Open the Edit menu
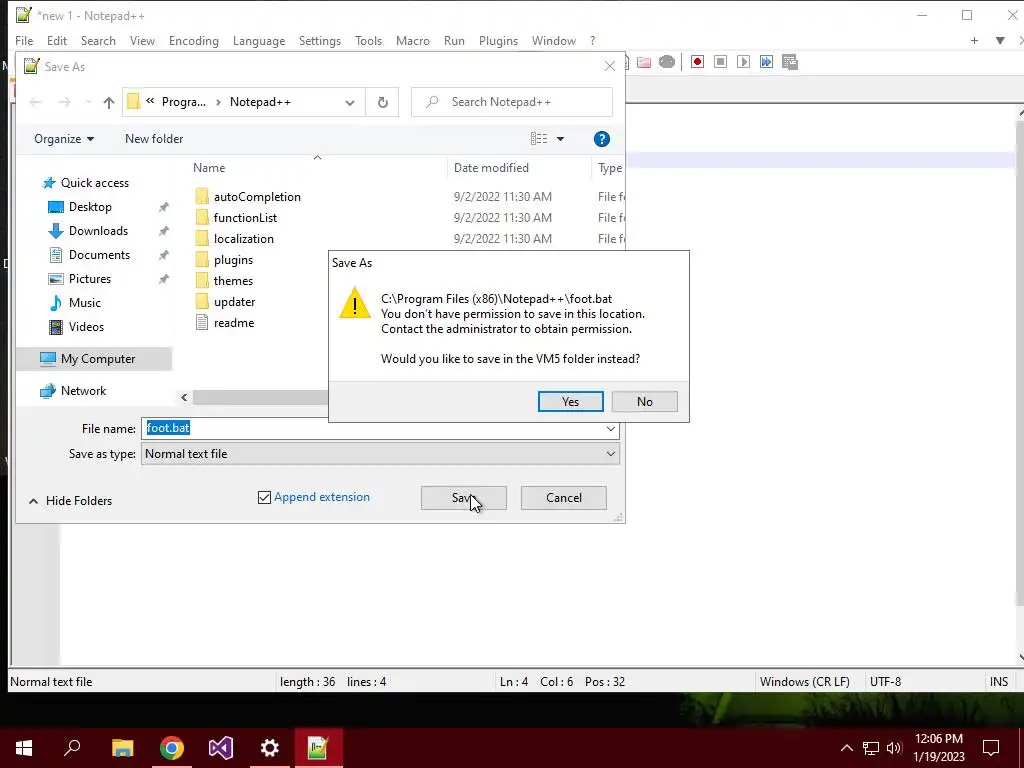 (x=57, y=40)
